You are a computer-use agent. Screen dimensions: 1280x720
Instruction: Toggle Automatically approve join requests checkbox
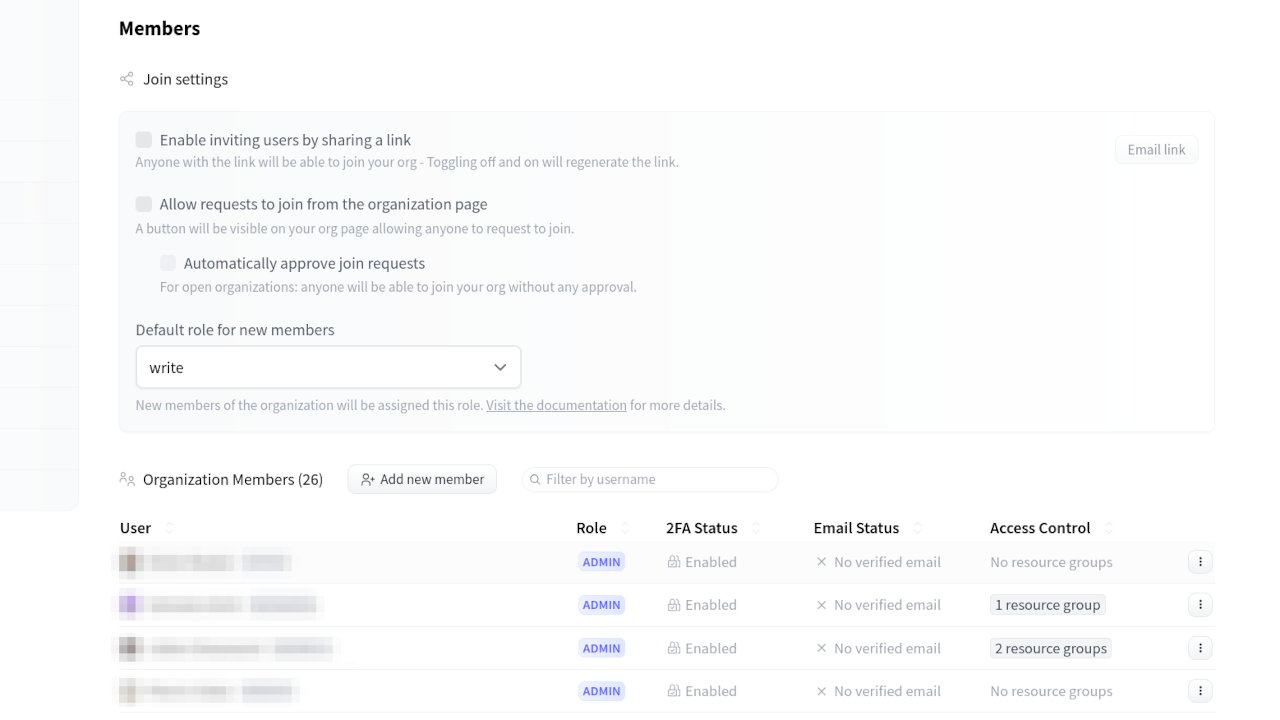click(168, 263)
